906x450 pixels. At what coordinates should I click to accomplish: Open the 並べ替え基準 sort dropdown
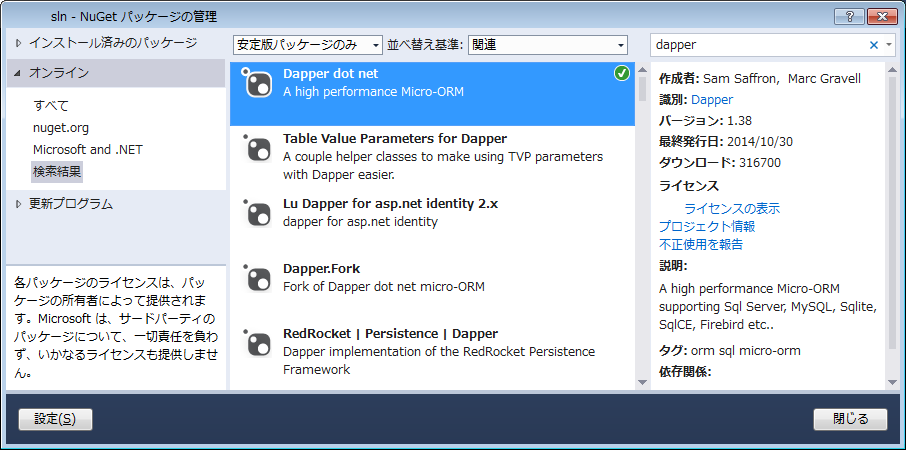click(547, 45)
